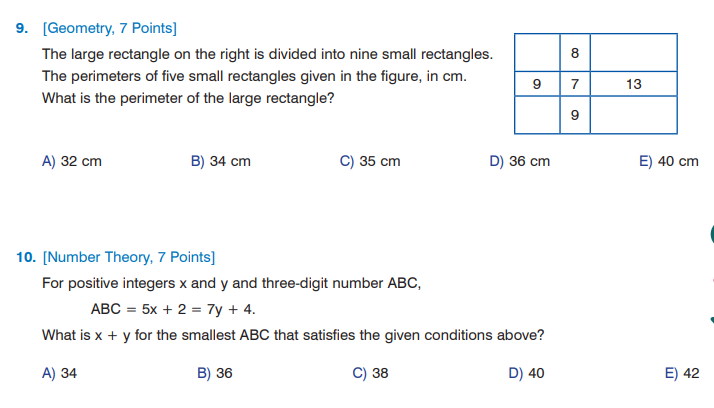Click the question number 10 label

(27, 257)
